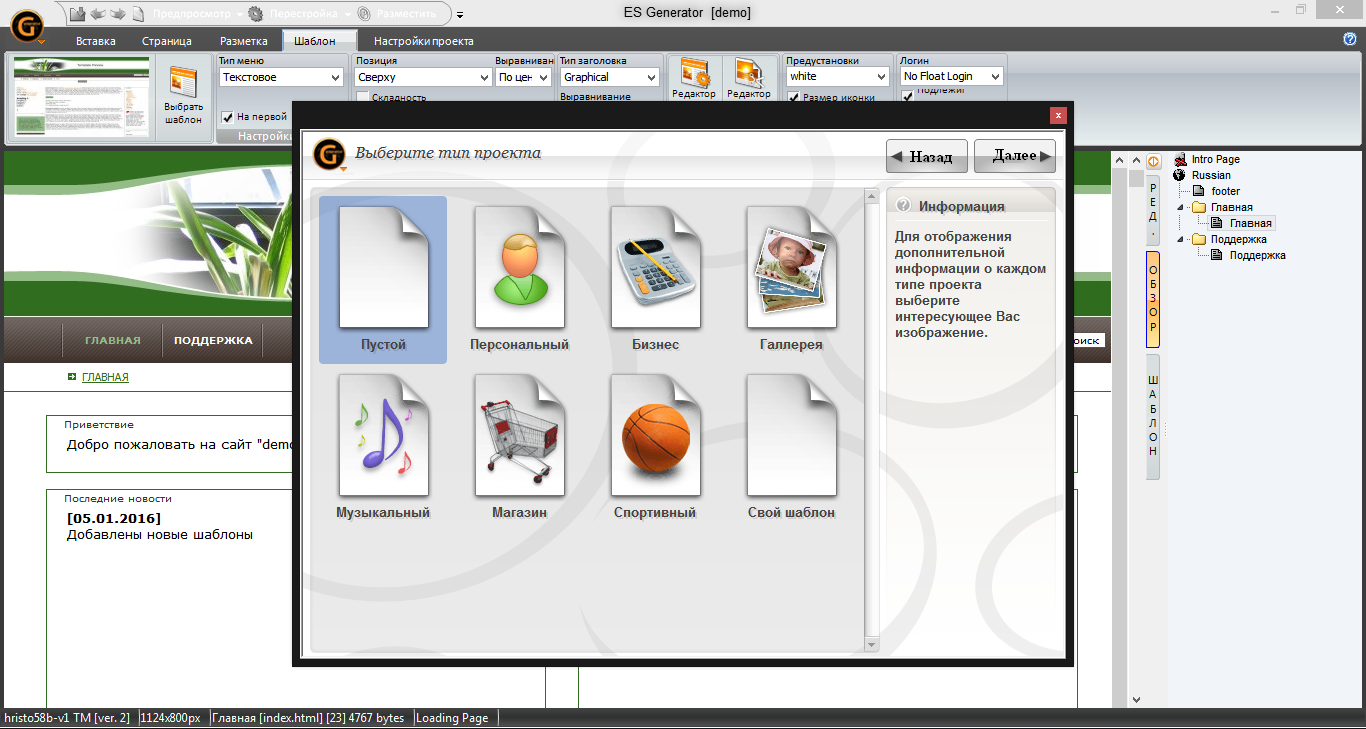The height and width of the screenshot is (729, 1366).
Task: Open the Настройки проекта tab
Action: pyautogui.click(x=423, y=41)
